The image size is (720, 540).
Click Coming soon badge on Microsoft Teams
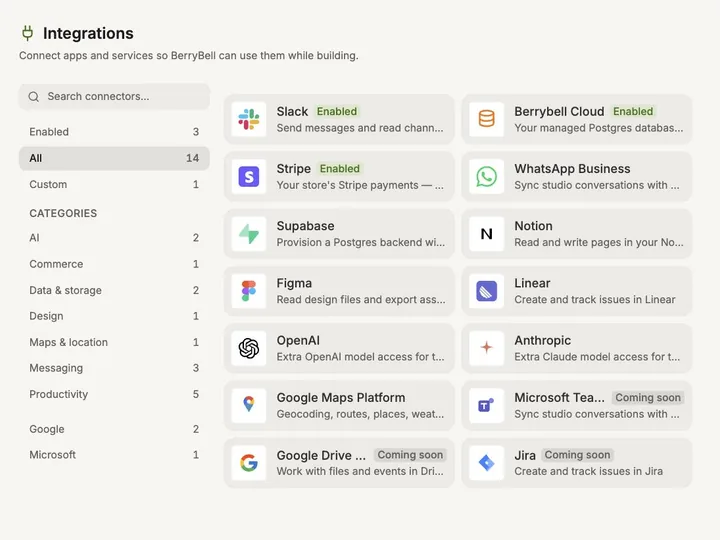point(648,398)
